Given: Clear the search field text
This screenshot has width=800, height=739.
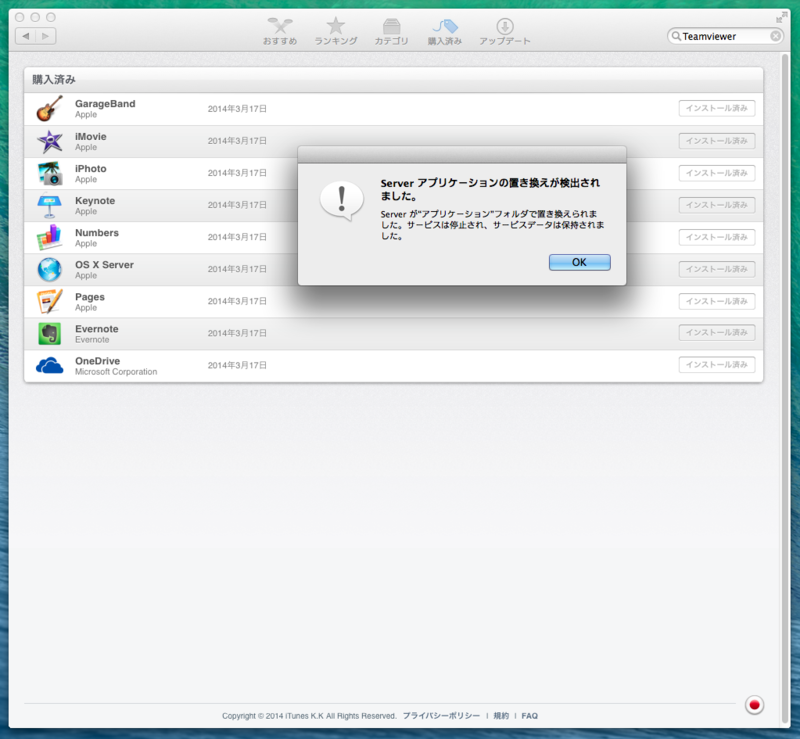Looking at the screenshot, I should (775, 36).
